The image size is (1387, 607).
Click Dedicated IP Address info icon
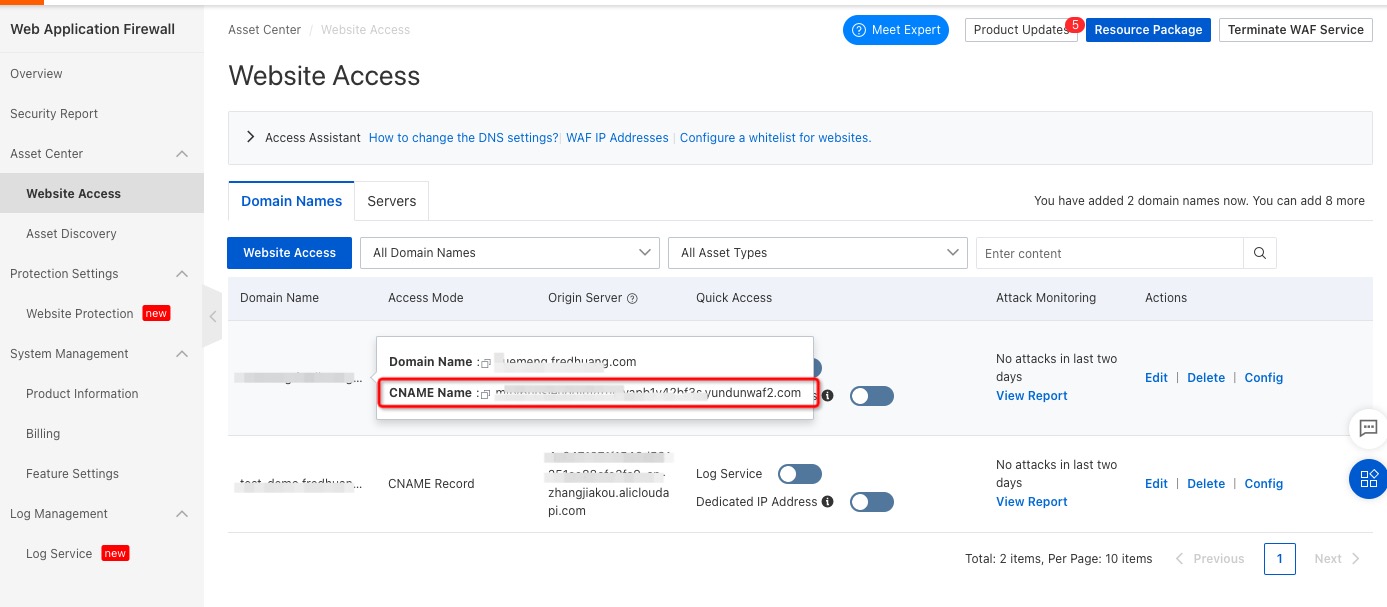pyautogui.click(x=827, y=502)
